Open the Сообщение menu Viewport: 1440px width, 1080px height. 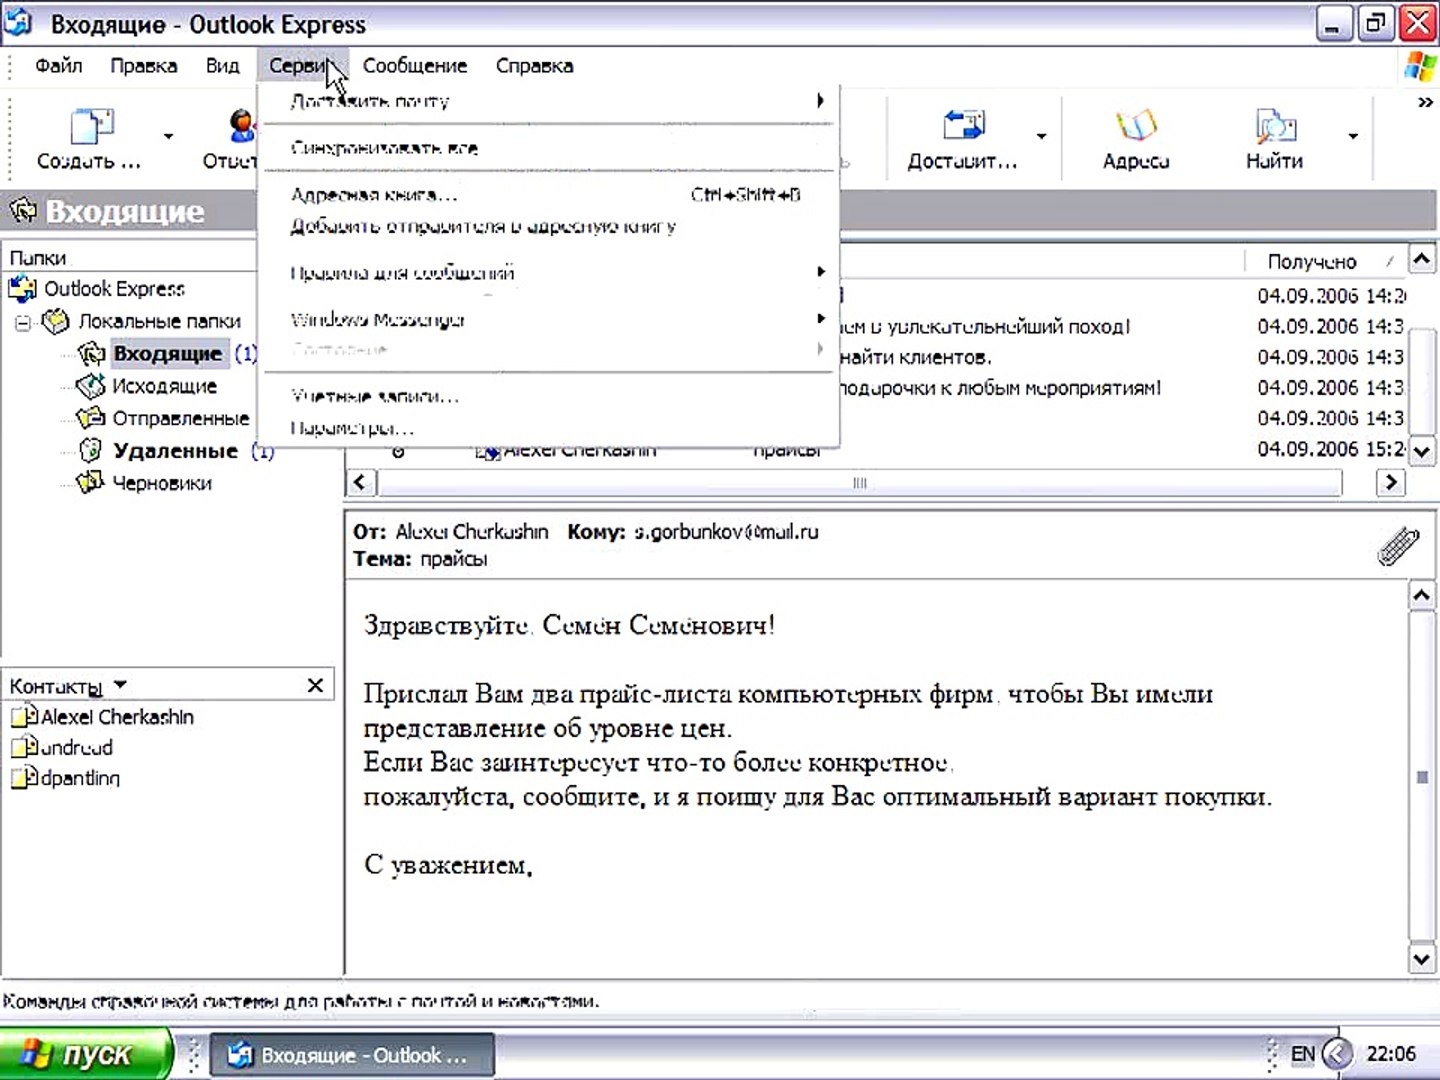click(x=415, y=66)
